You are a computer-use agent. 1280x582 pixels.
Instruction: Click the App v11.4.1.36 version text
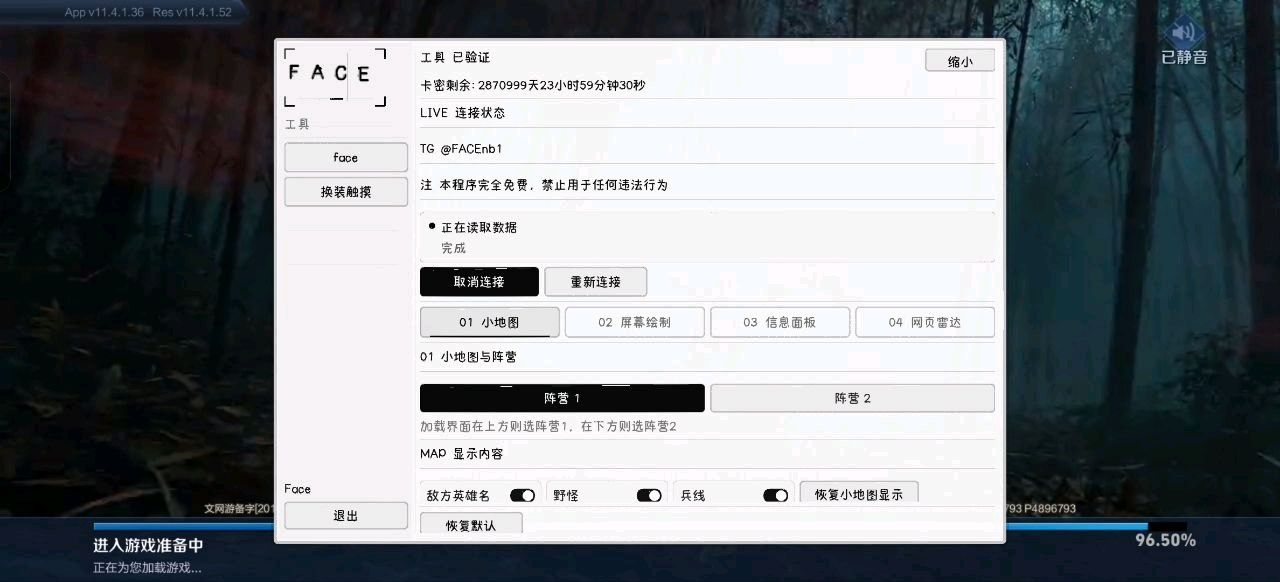click(x=104, y=12)
